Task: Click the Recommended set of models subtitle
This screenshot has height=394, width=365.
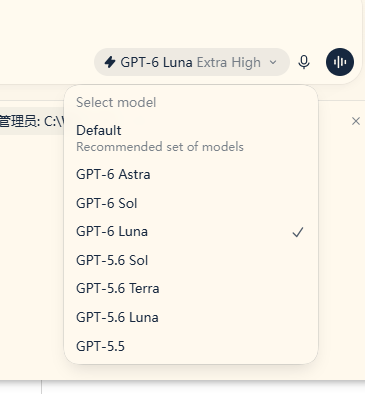Action: [160, 147]
